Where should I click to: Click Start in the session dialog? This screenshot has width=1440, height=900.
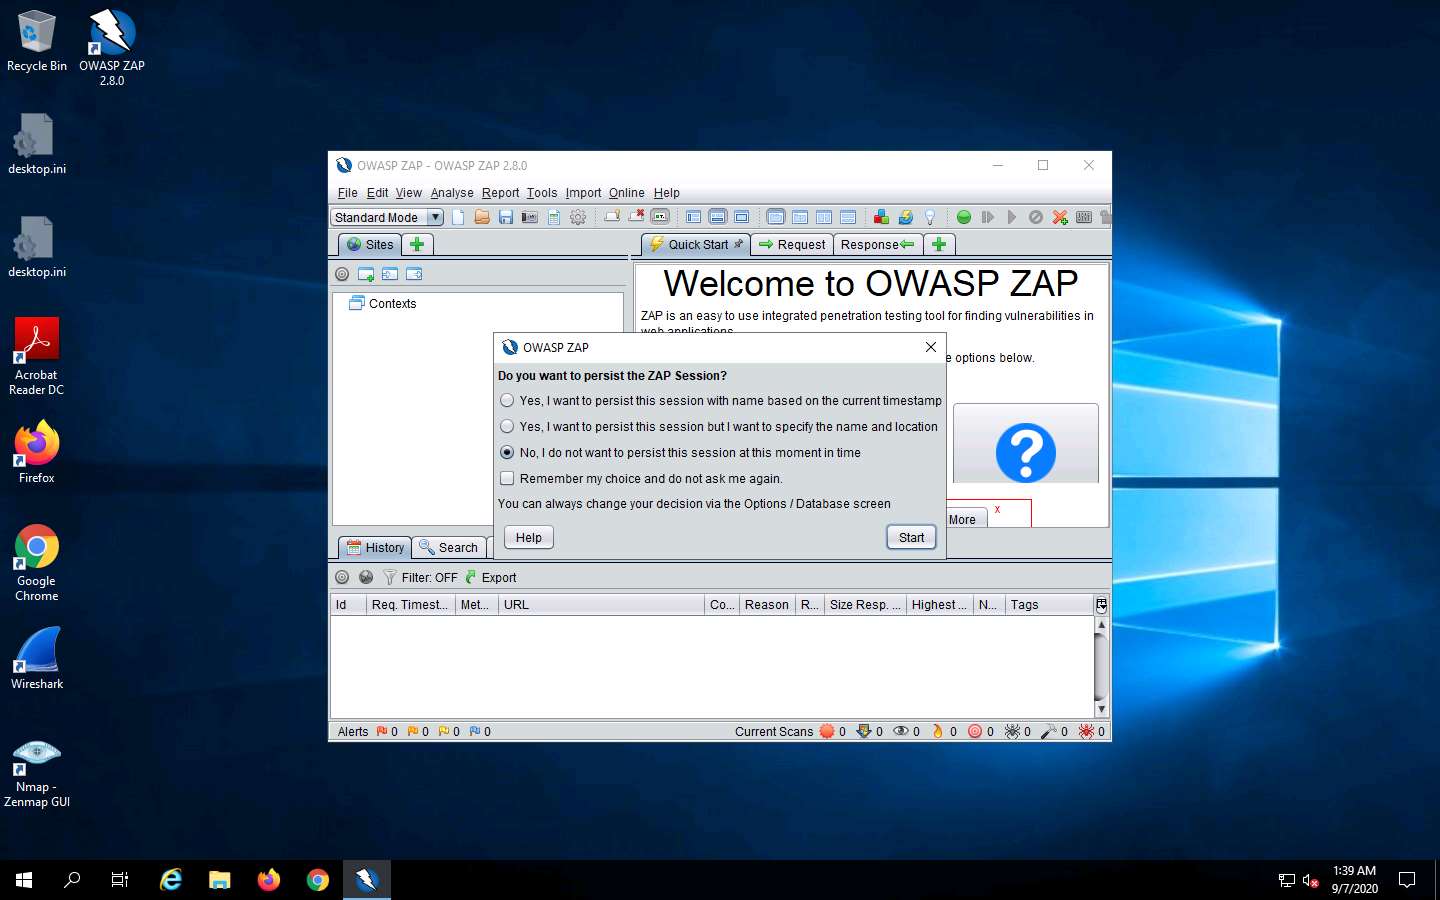909,537
